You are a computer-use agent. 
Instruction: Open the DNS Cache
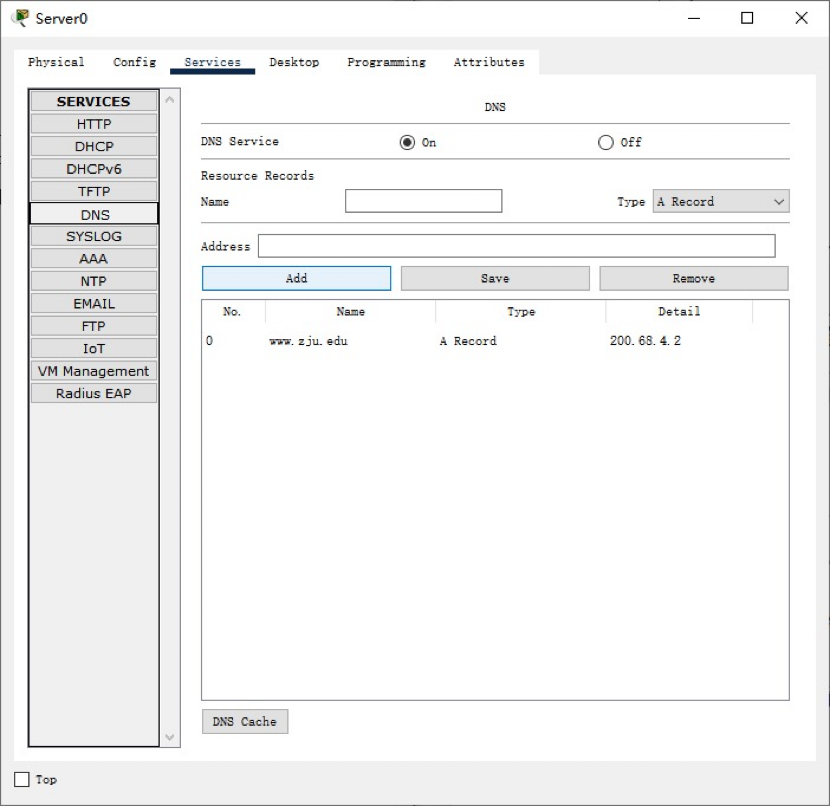244,722
